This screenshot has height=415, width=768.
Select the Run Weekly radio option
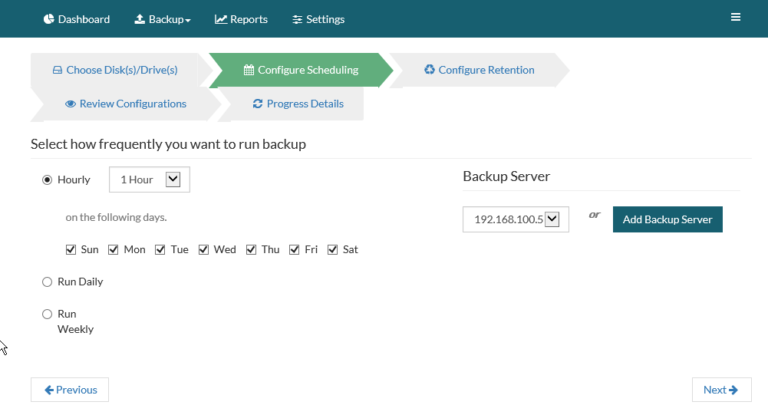click(x=47, y=314)
